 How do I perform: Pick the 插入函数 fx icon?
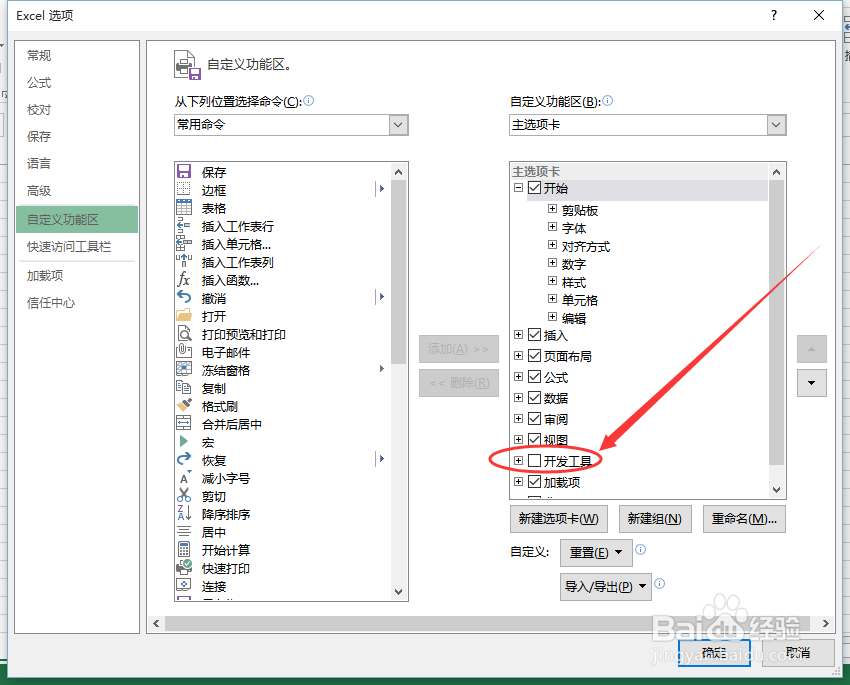184,280
